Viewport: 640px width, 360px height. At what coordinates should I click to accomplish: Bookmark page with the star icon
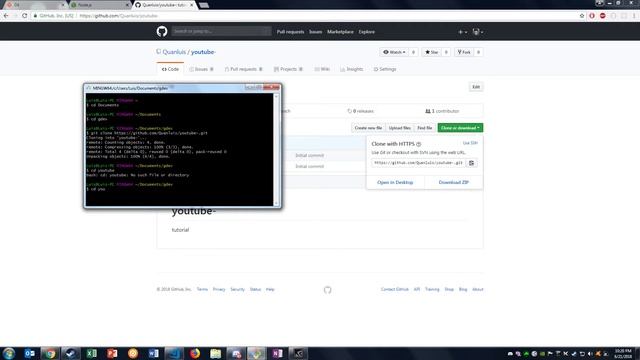(582, 16)
